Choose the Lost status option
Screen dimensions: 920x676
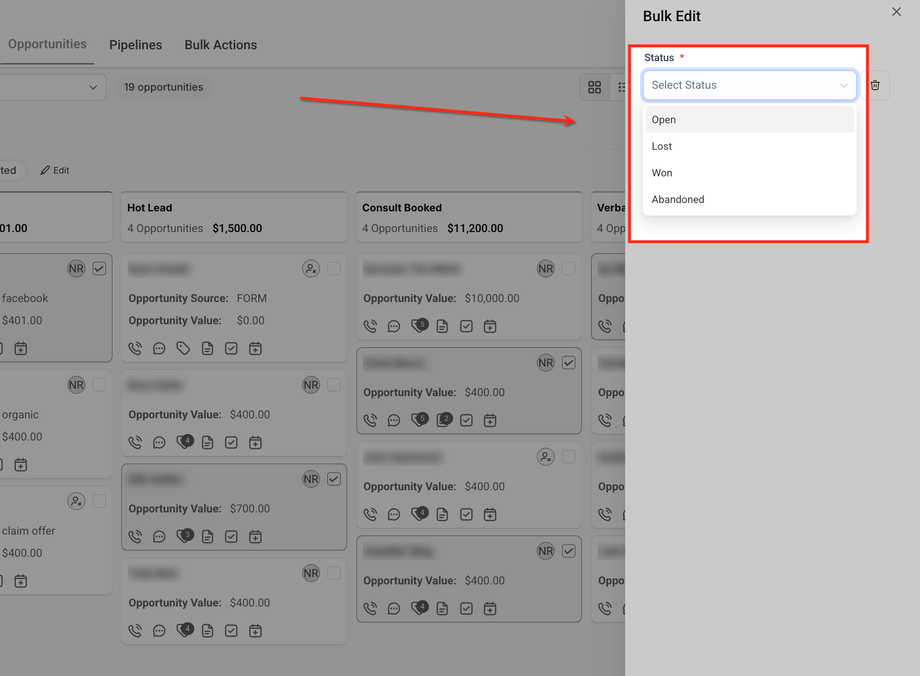[x=662, y=146]
